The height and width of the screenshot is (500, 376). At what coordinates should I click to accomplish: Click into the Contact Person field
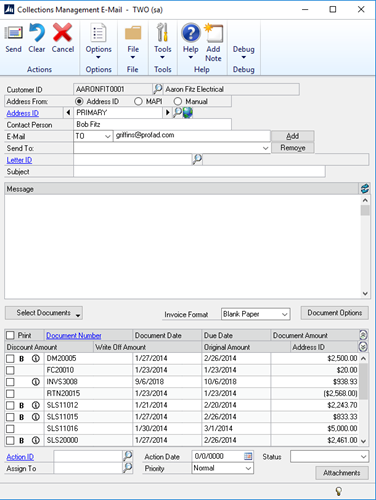tap(152, 124)
